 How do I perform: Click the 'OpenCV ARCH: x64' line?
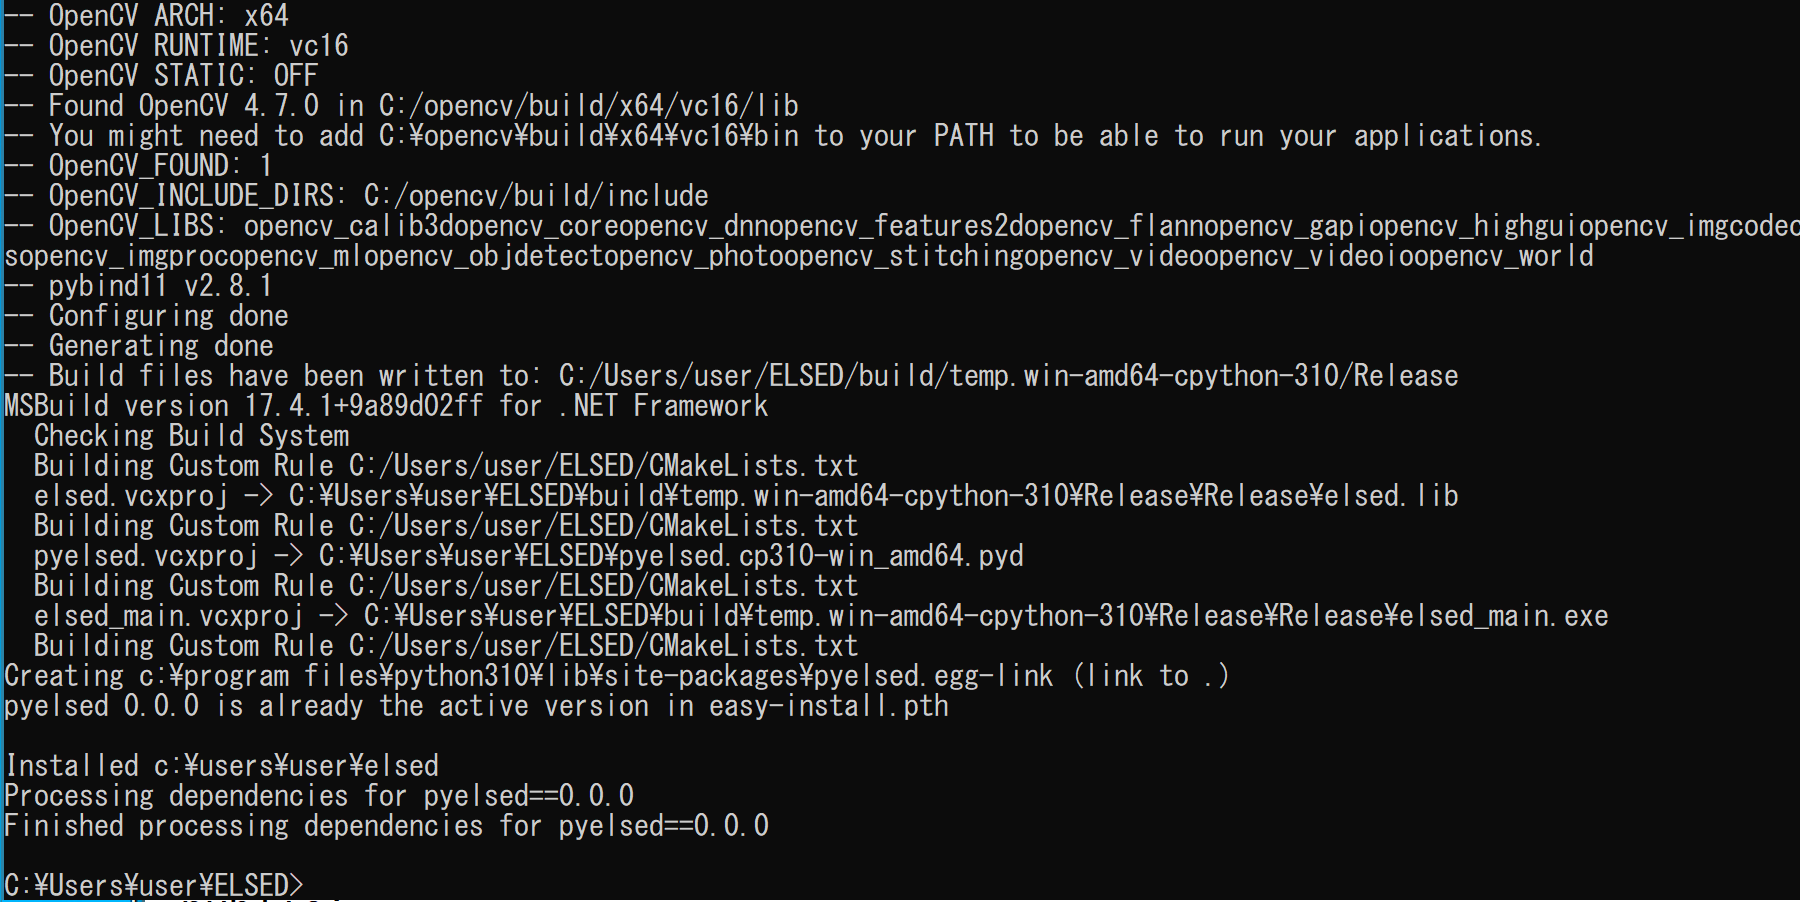tap(146, 16)
